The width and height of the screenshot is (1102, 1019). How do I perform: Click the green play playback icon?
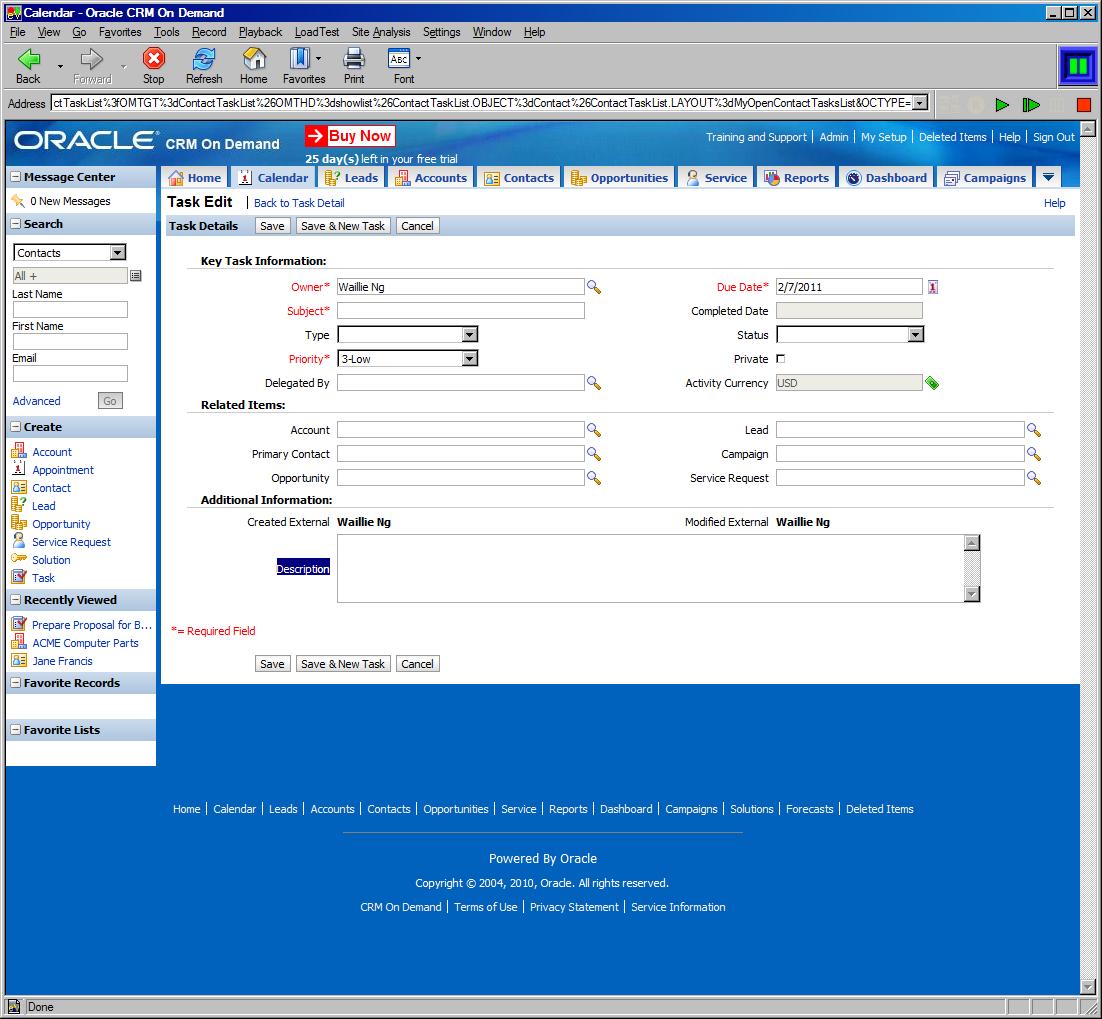(x=1002, y=105)
